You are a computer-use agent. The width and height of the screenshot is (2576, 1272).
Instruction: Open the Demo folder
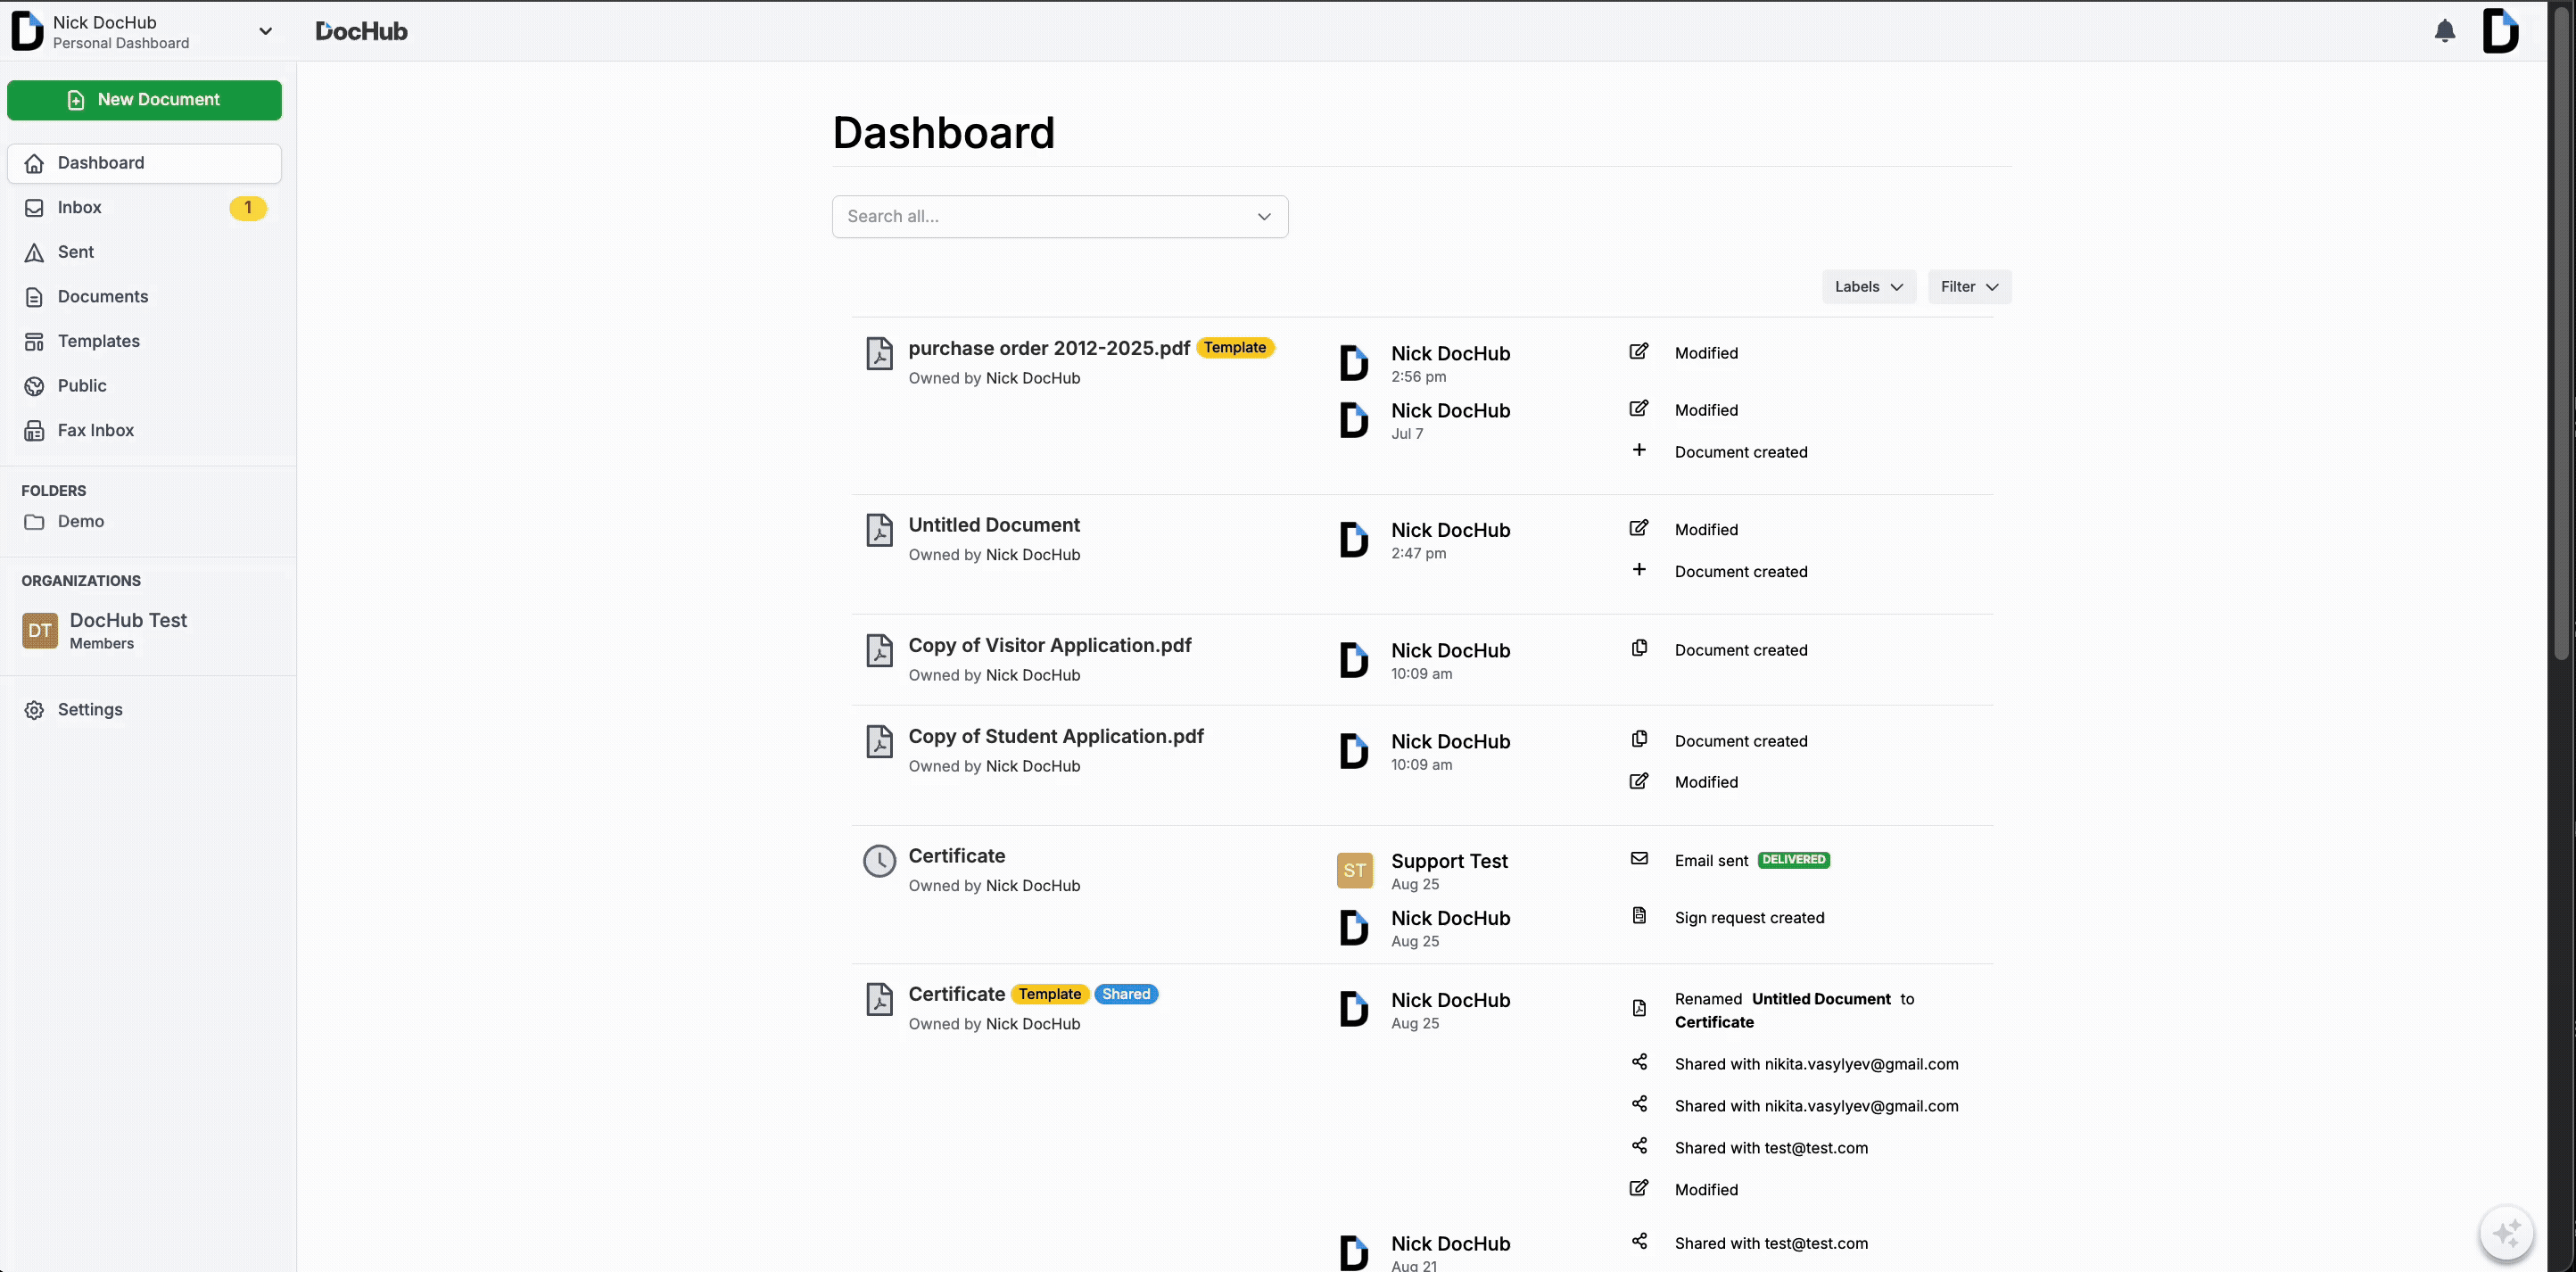click(x=80, y=522)
